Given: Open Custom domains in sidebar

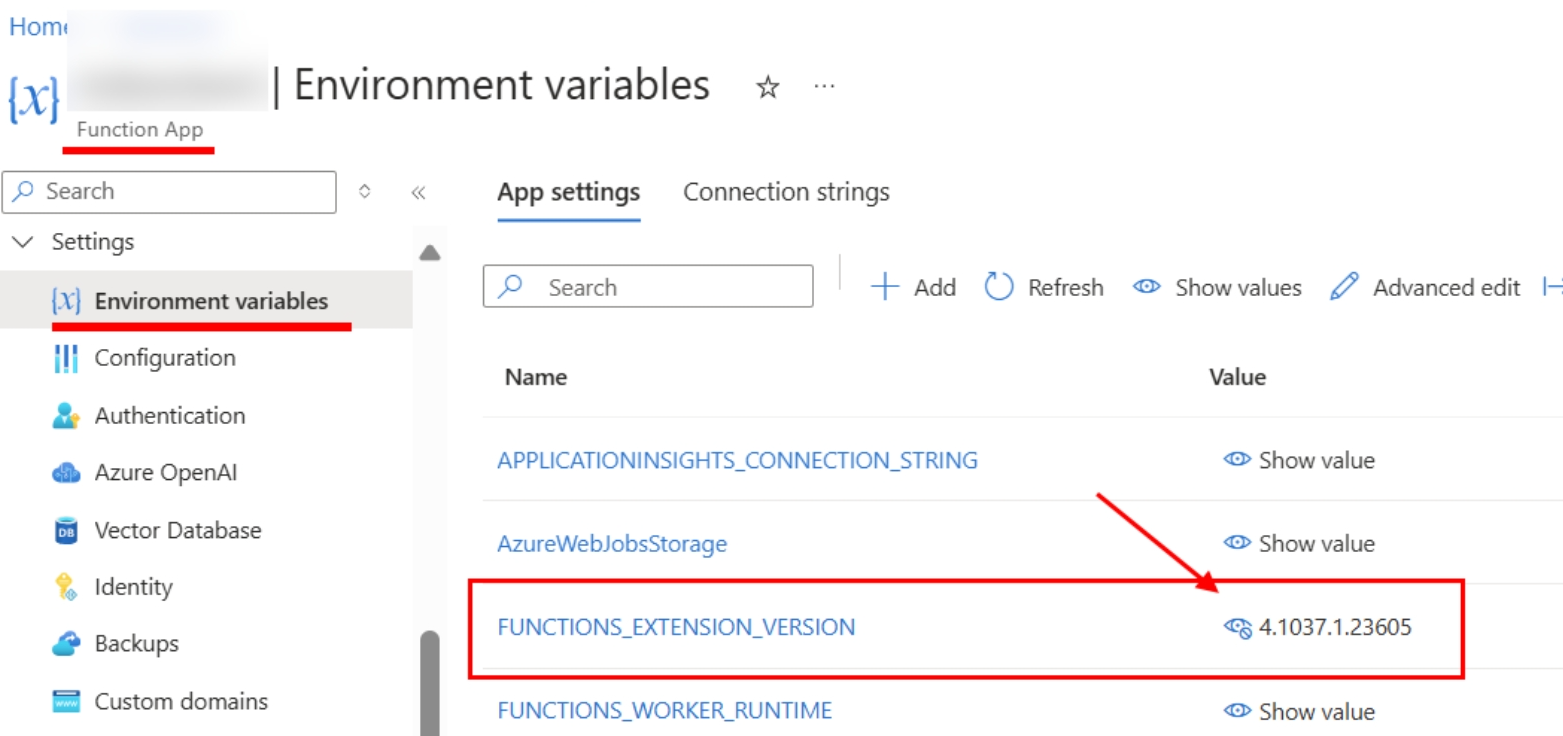Looking at the screenshot, I should (180, 701).
